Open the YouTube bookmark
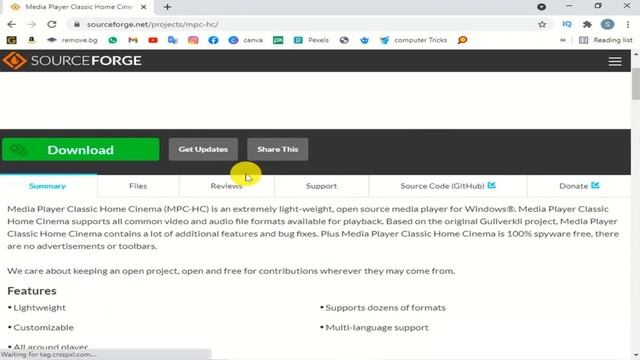640x360 pixels. coord(153,40)
